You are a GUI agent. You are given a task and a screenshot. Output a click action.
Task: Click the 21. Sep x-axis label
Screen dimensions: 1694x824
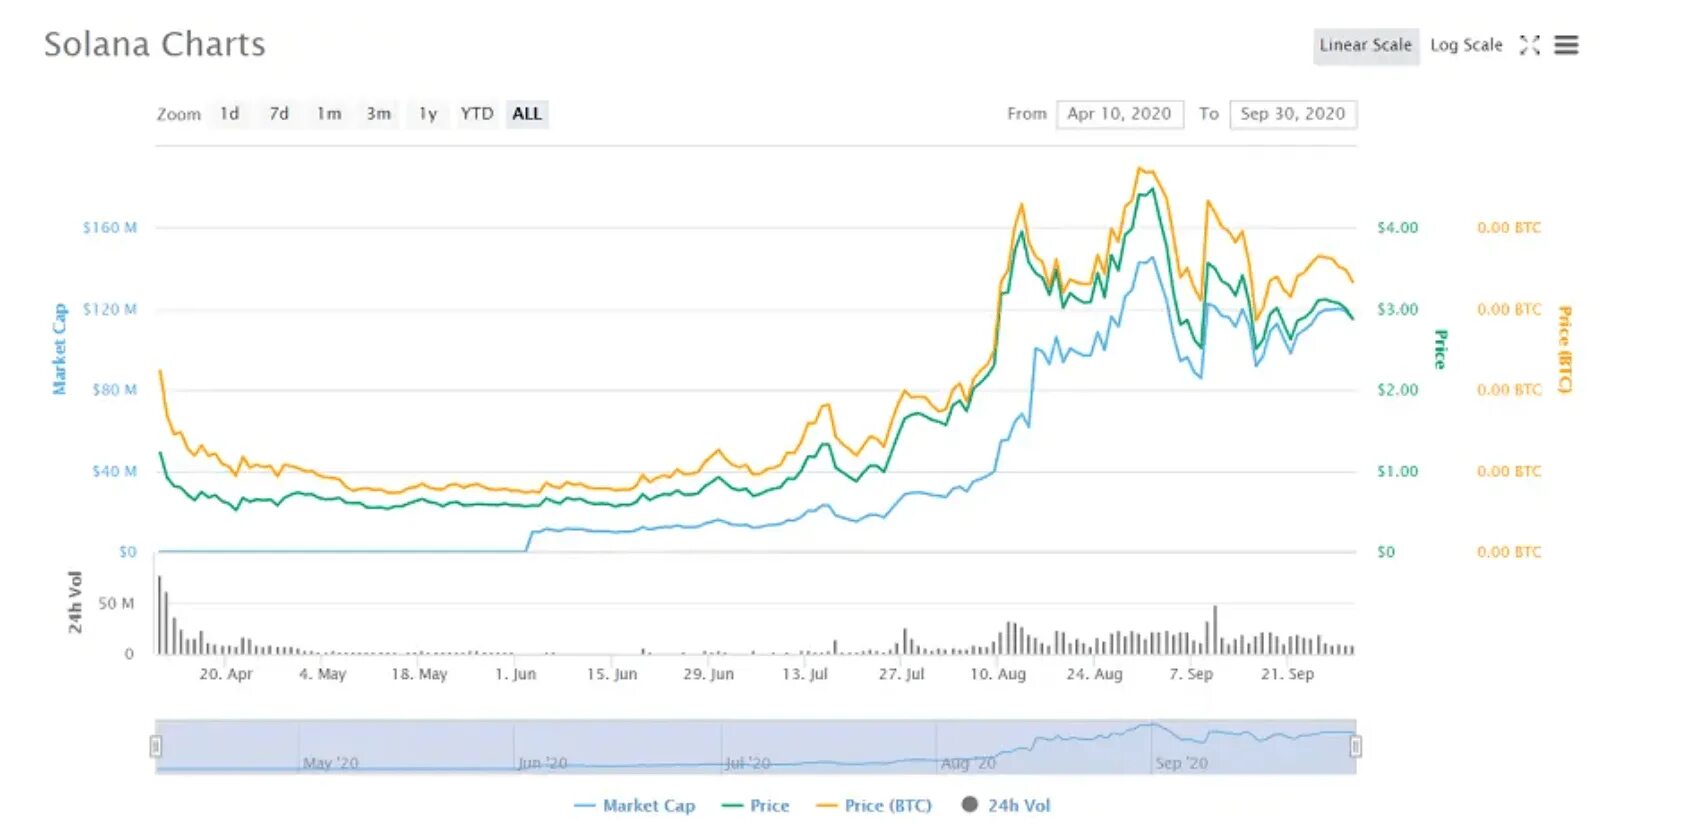tap(1288, 674)
